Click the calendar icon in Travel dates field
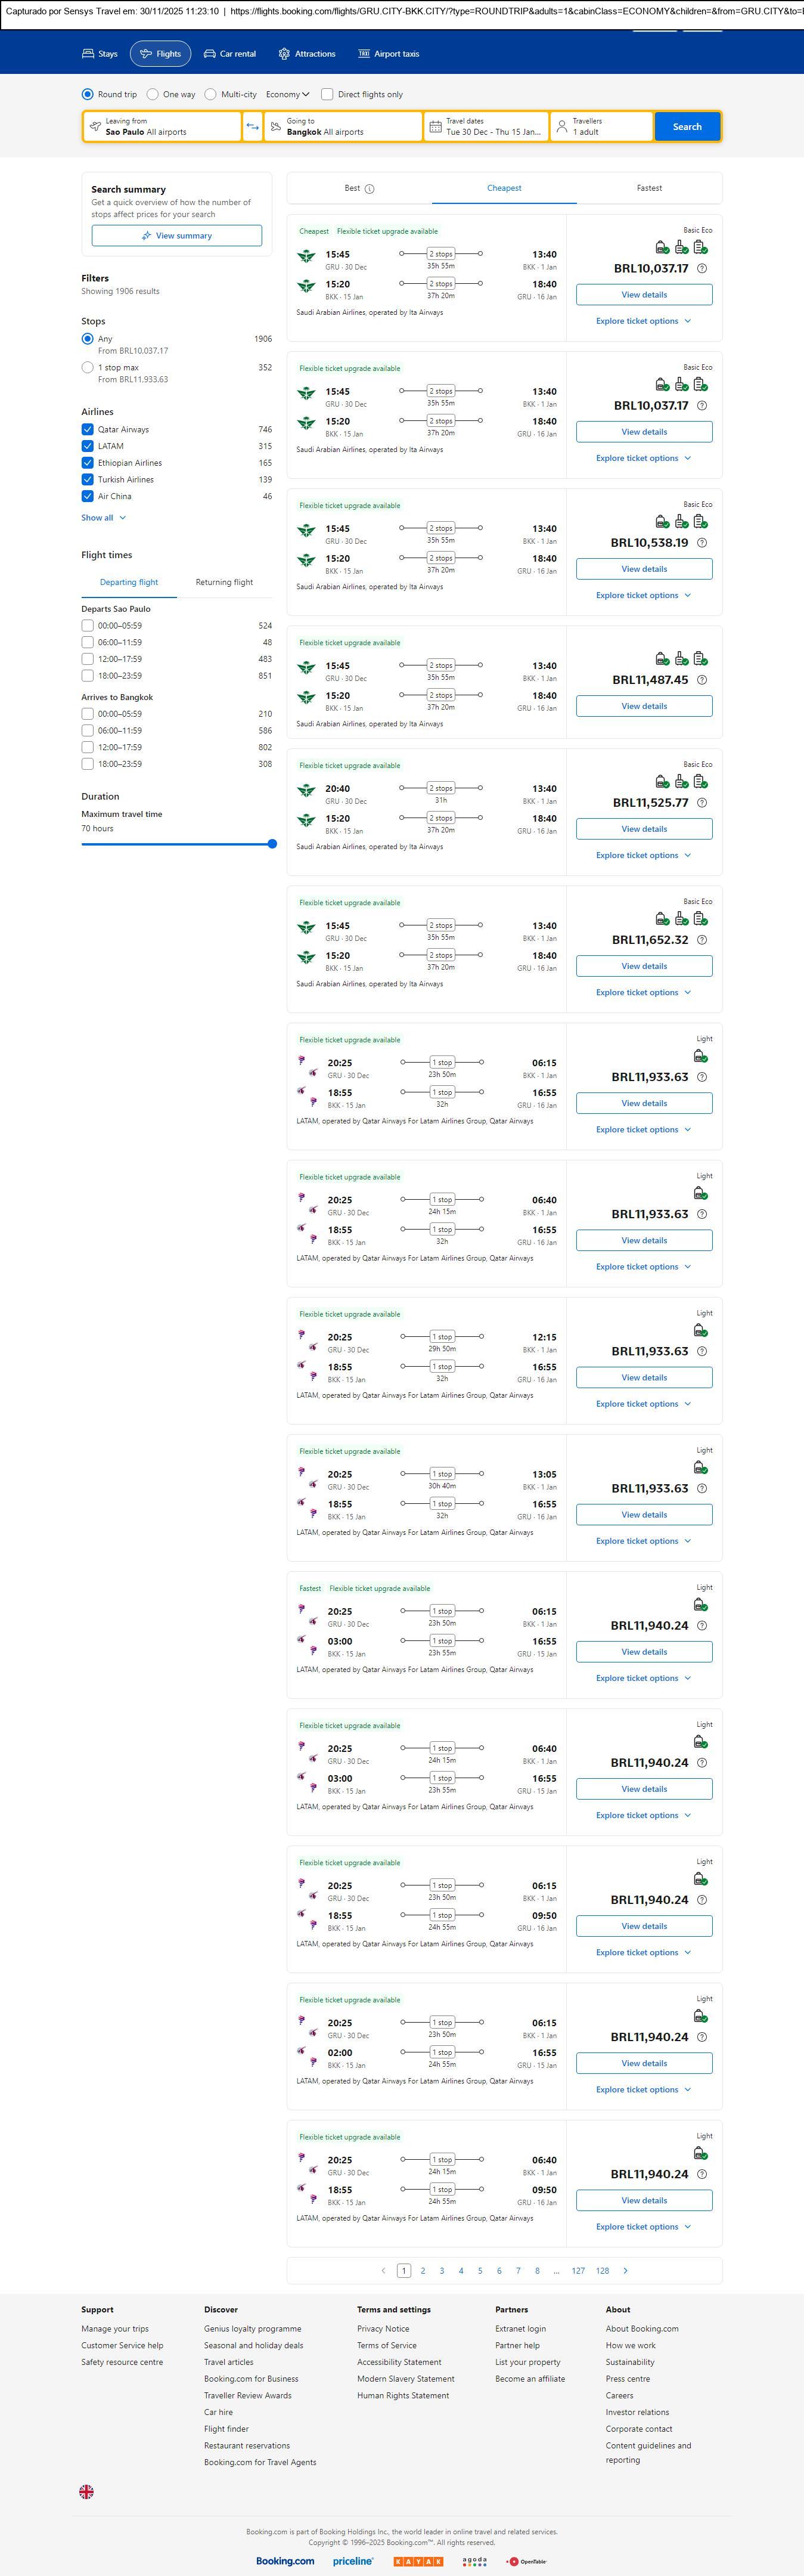Image resolution: width=804 pixels, height=2576 pixels. (435, 127)
